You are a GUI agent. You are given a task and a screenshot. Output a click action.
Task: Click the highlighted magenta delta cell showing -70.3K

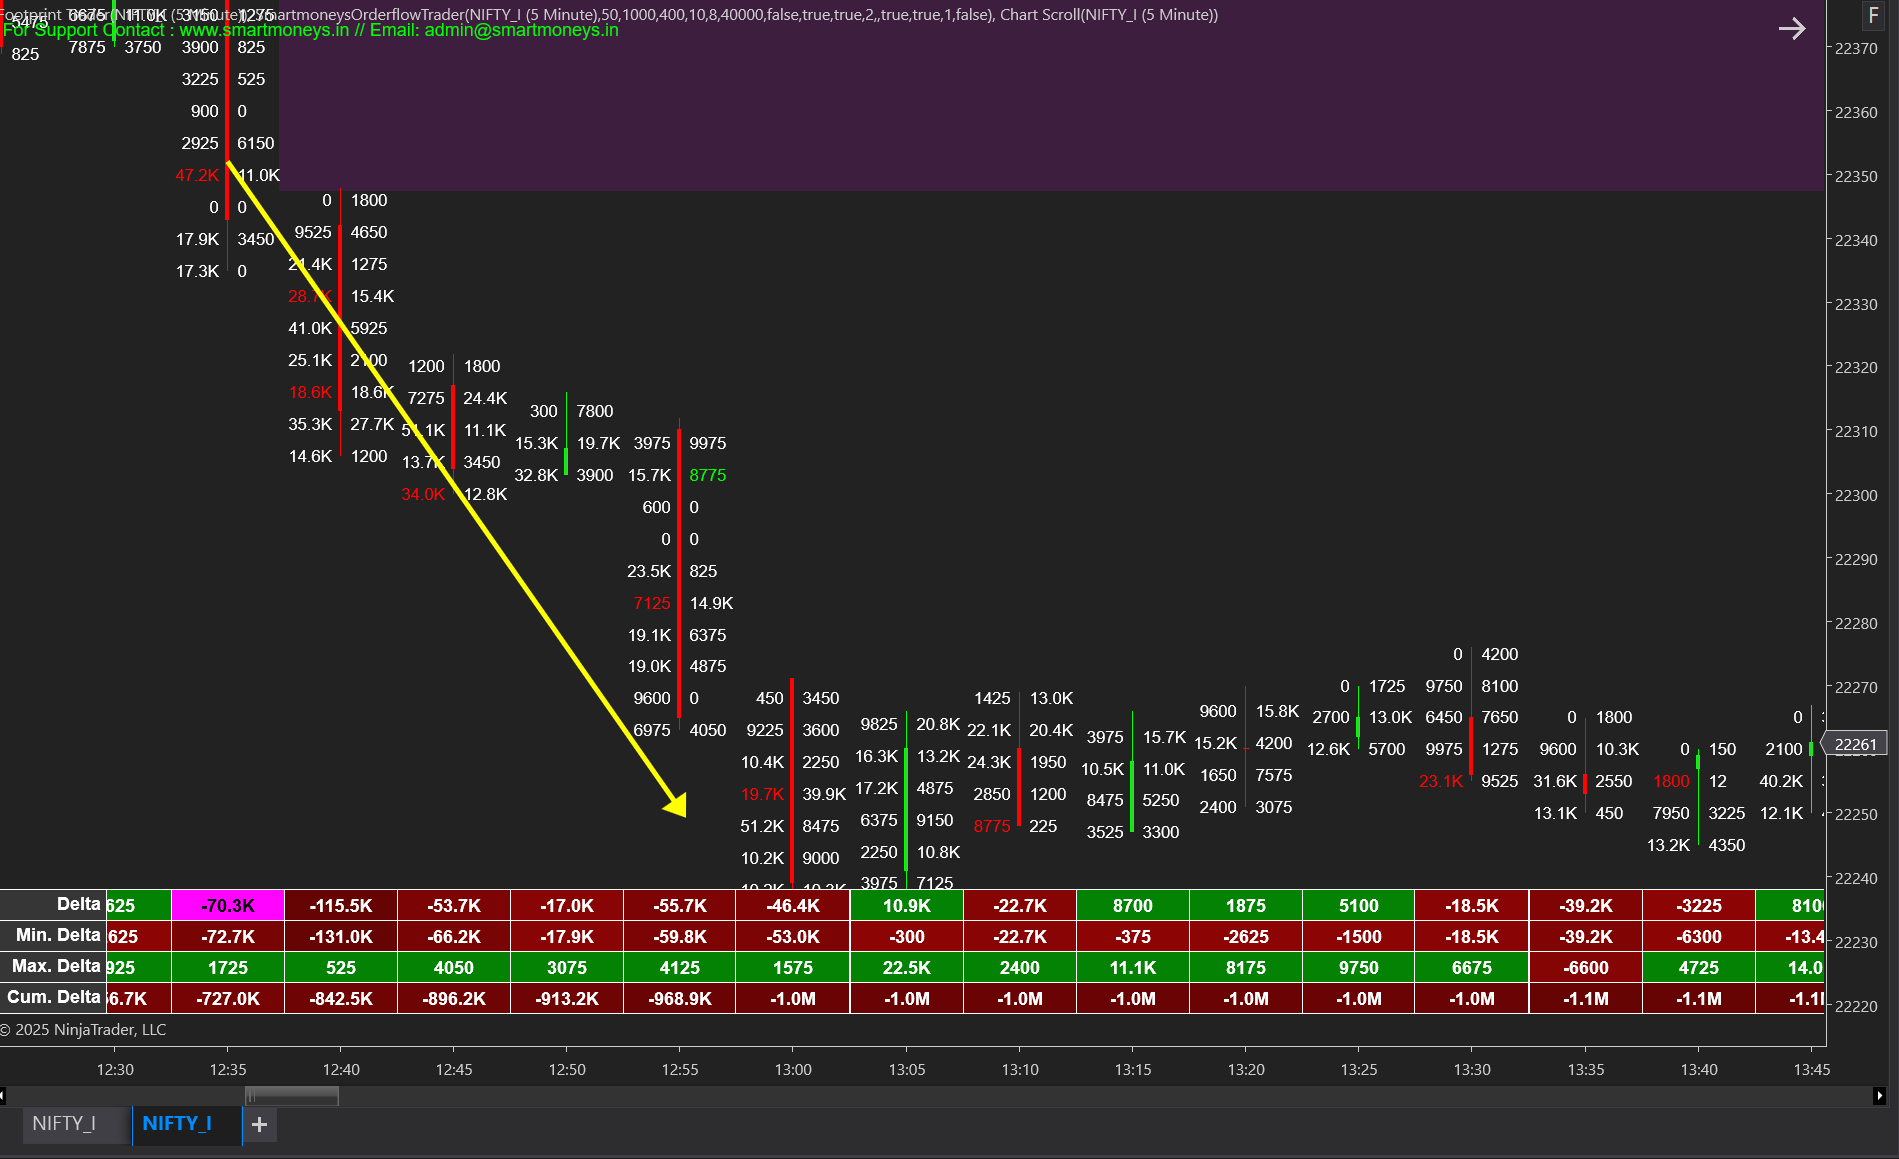pos(227,905)
